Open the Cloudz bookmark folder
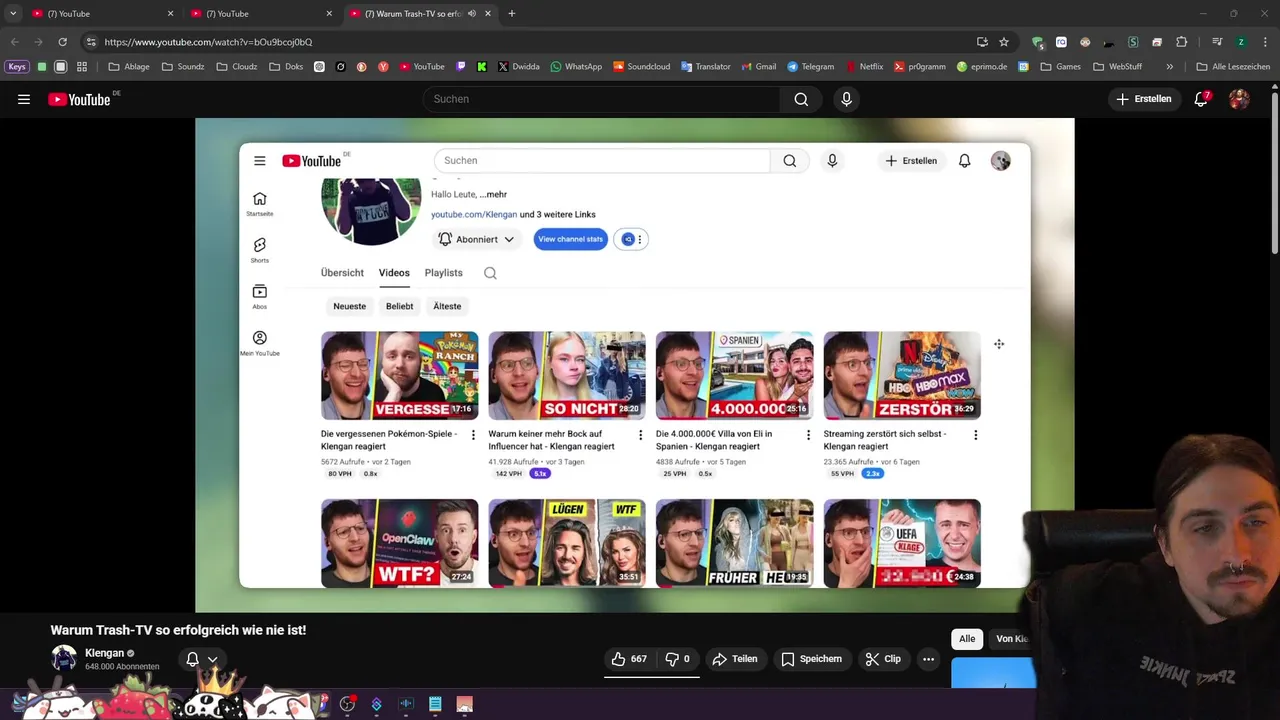Image resolution: width=1280 pixels, height=720 pixels. (x=236, y=67)
